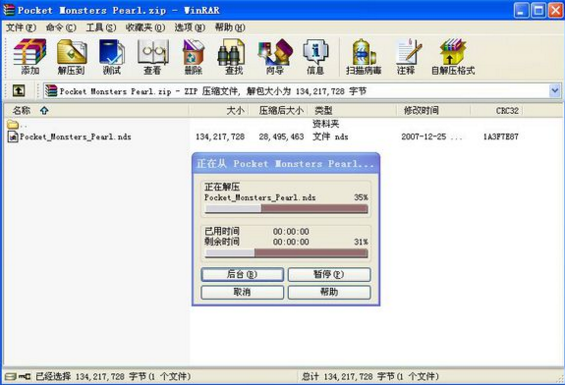This screenshot has height=385, width=565.
Task: Click the dialog Help (帮助) button
Action: [329, 292]
